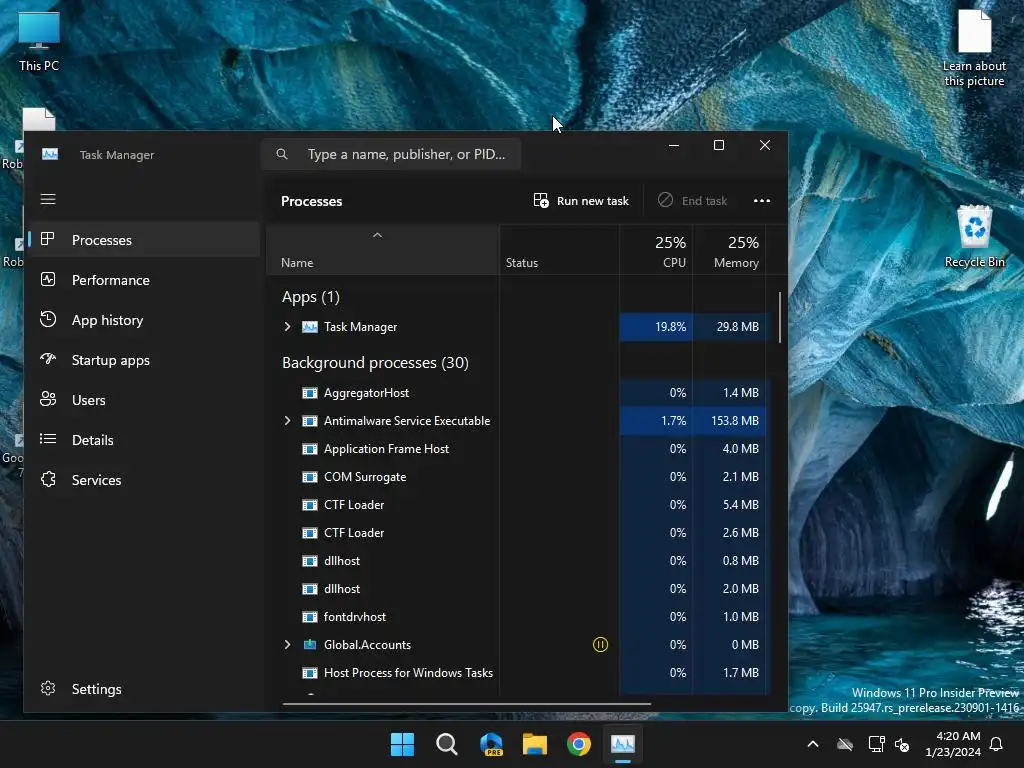Sort by Name column header
This screenshot has width=1024, height=768.
383,250
